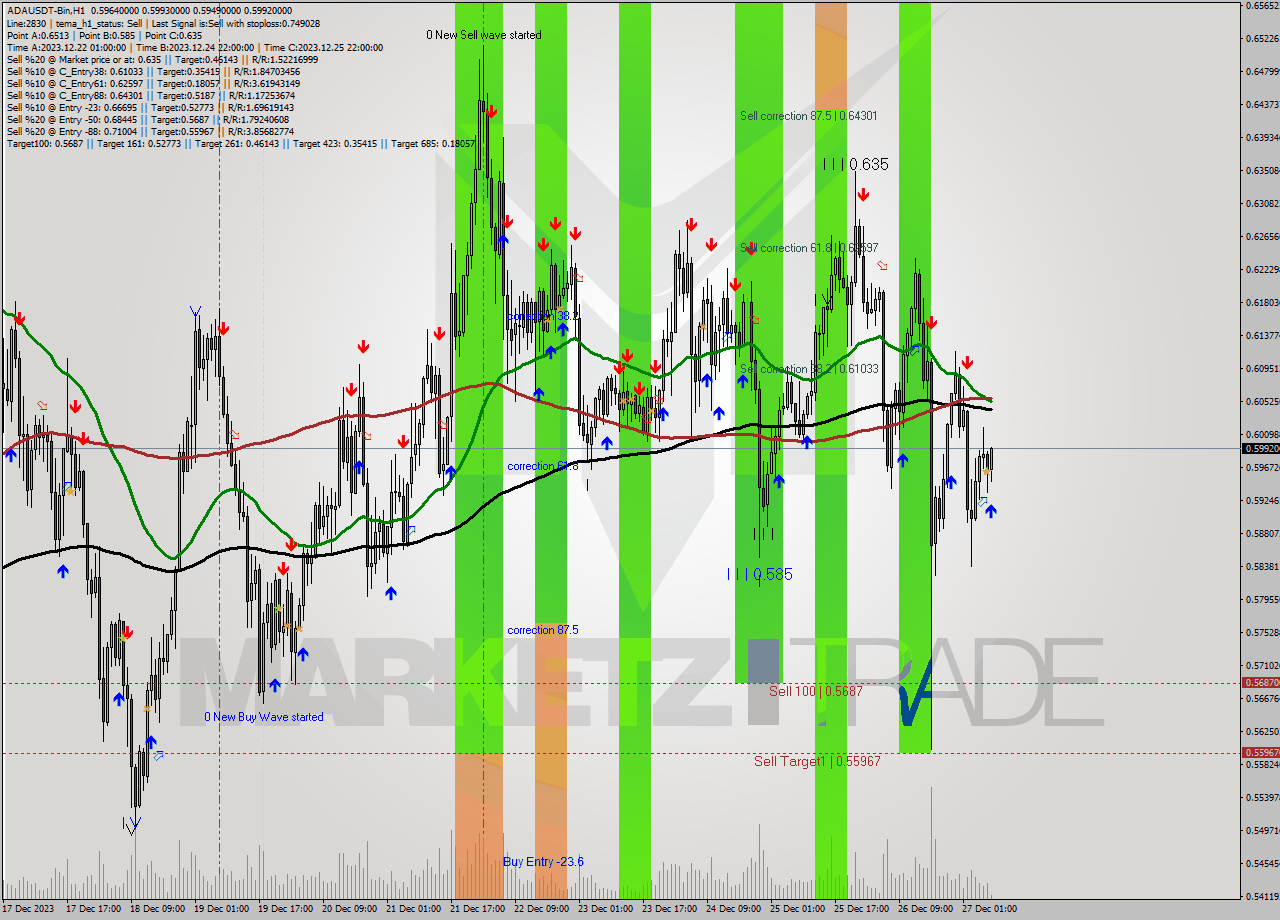This screenshot has height=920, width=1280.
Task: Click the '20 Dec 09:00' time axis label
Action: 352,909
